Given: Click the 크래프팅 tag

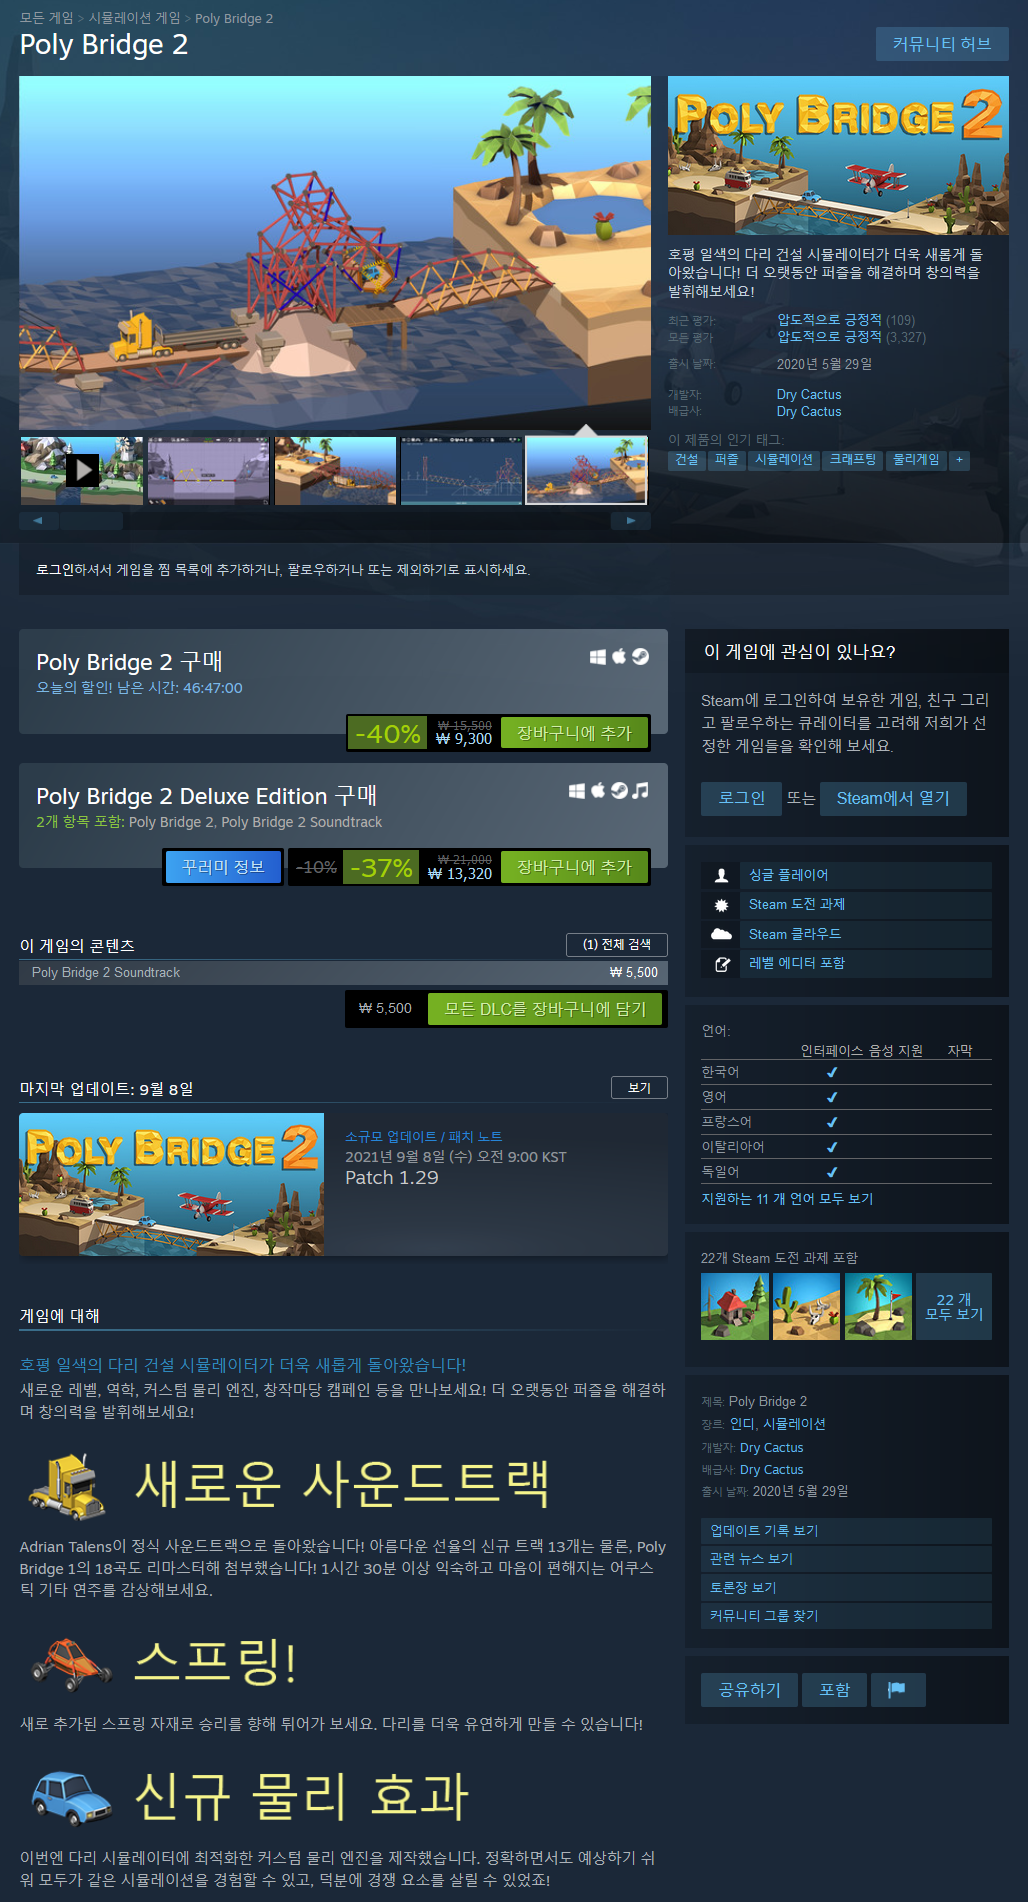Looking at the screenshot, I should coord(853,460).
